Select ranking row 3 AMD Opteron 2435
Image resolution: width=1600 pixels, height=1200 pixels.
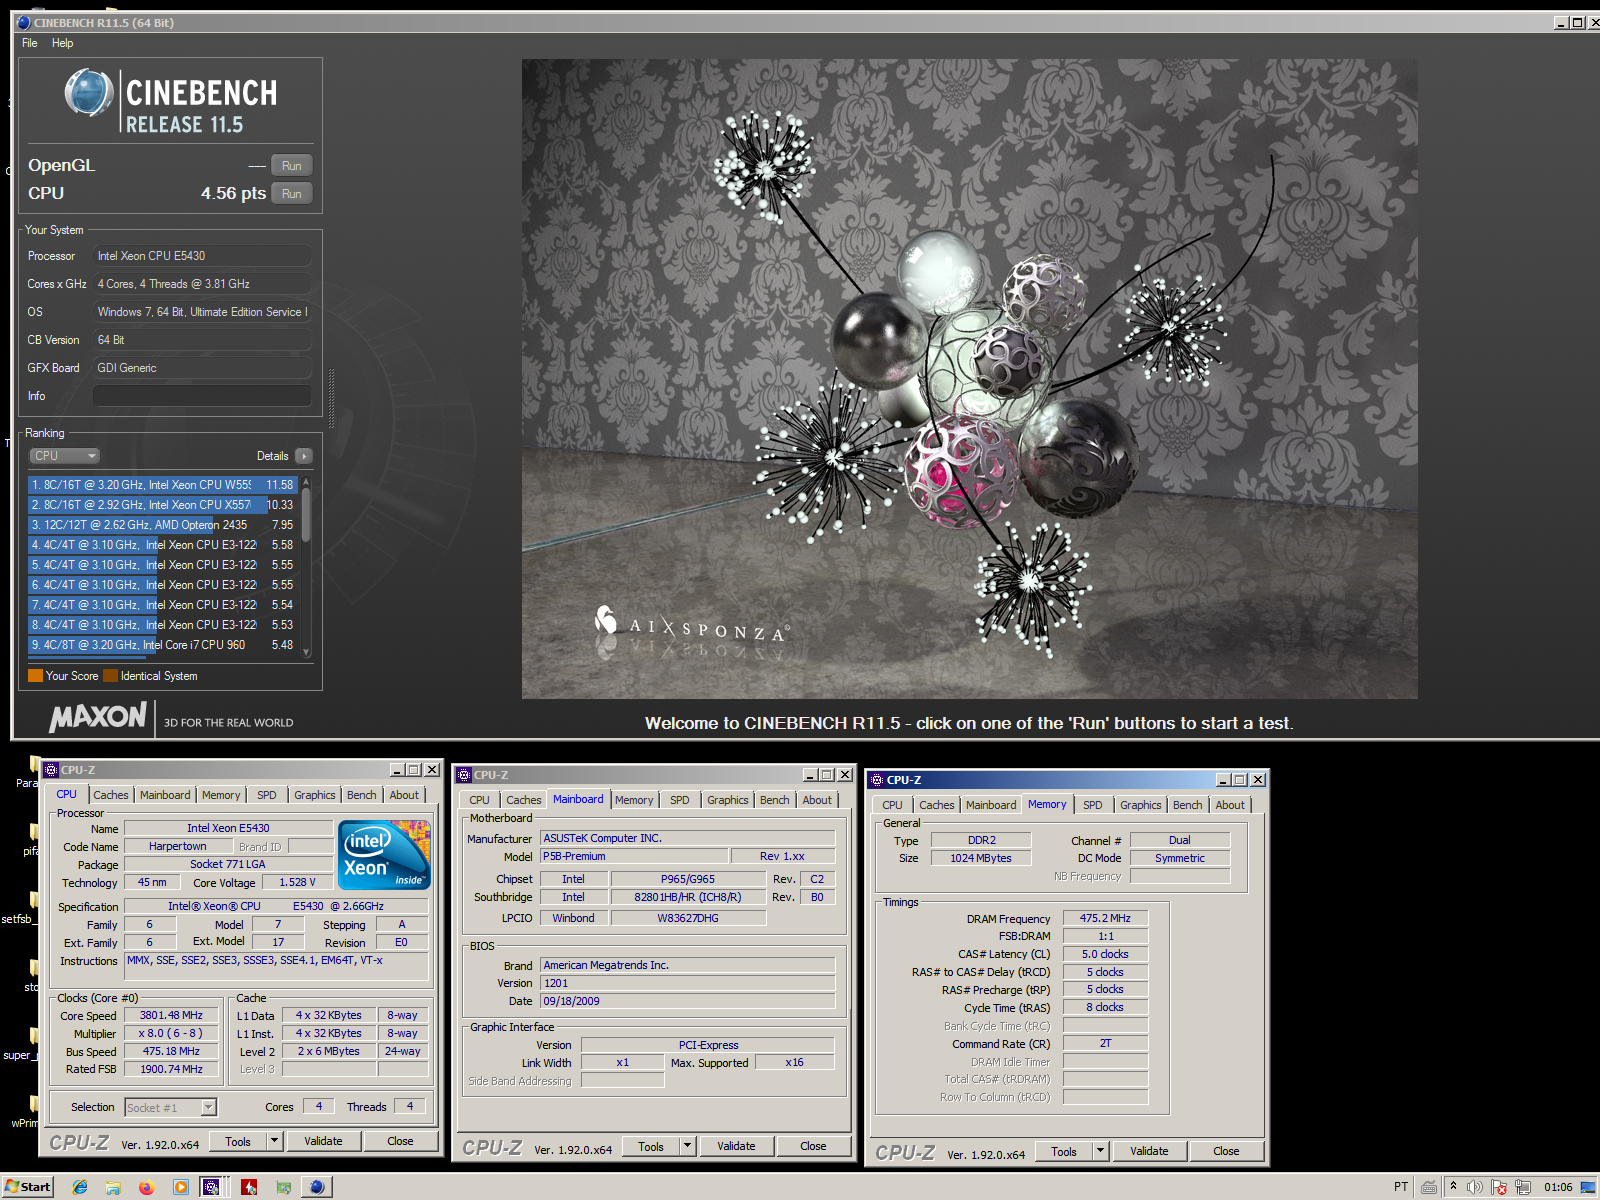(163, 525)
